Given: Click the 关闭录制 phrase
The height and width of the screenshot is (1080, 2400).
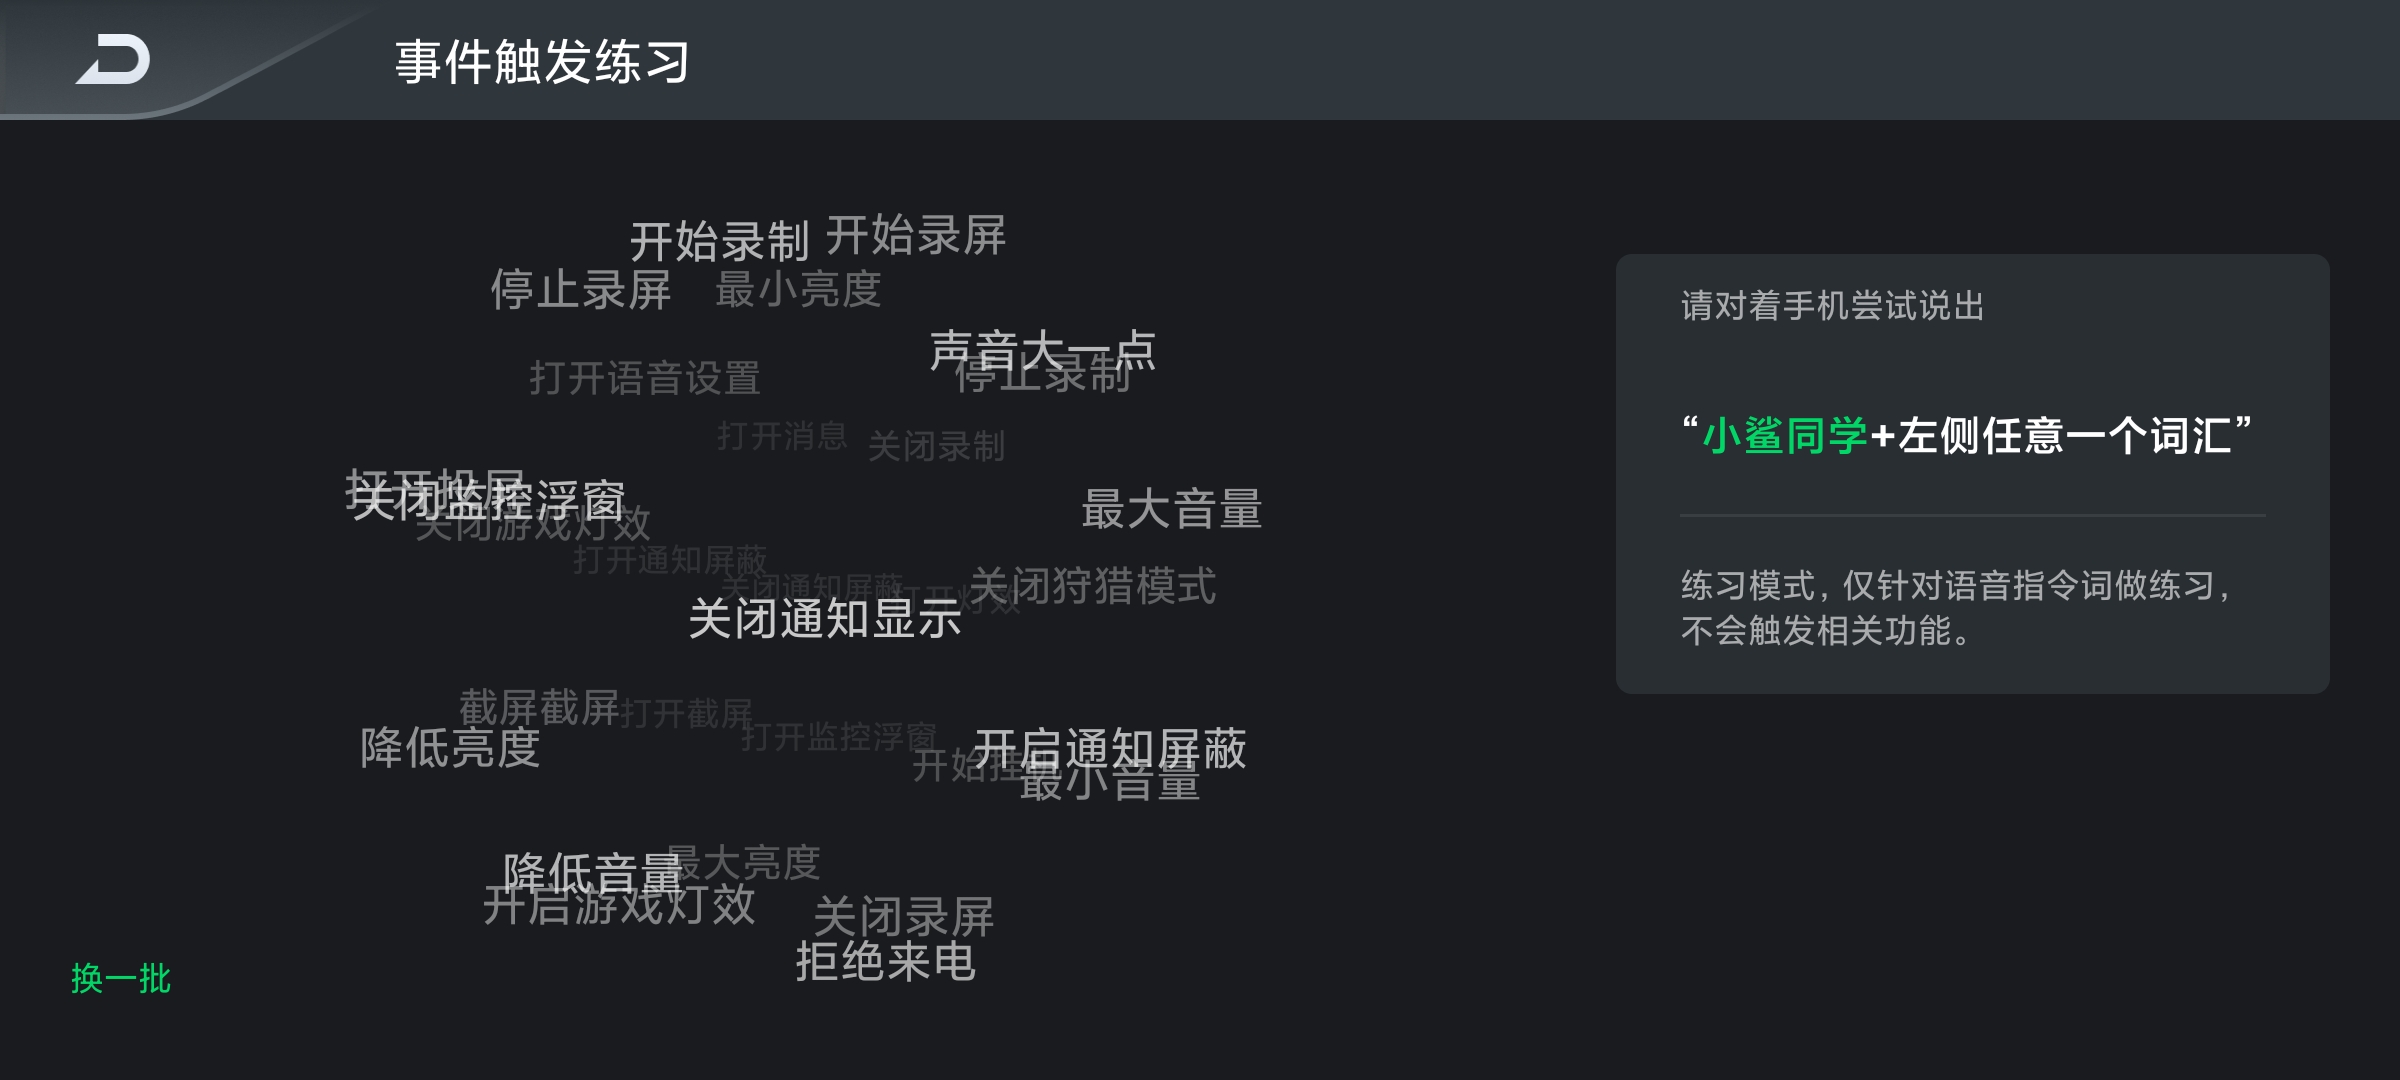Looking at the screenshot, I should [x=936, y=446].
